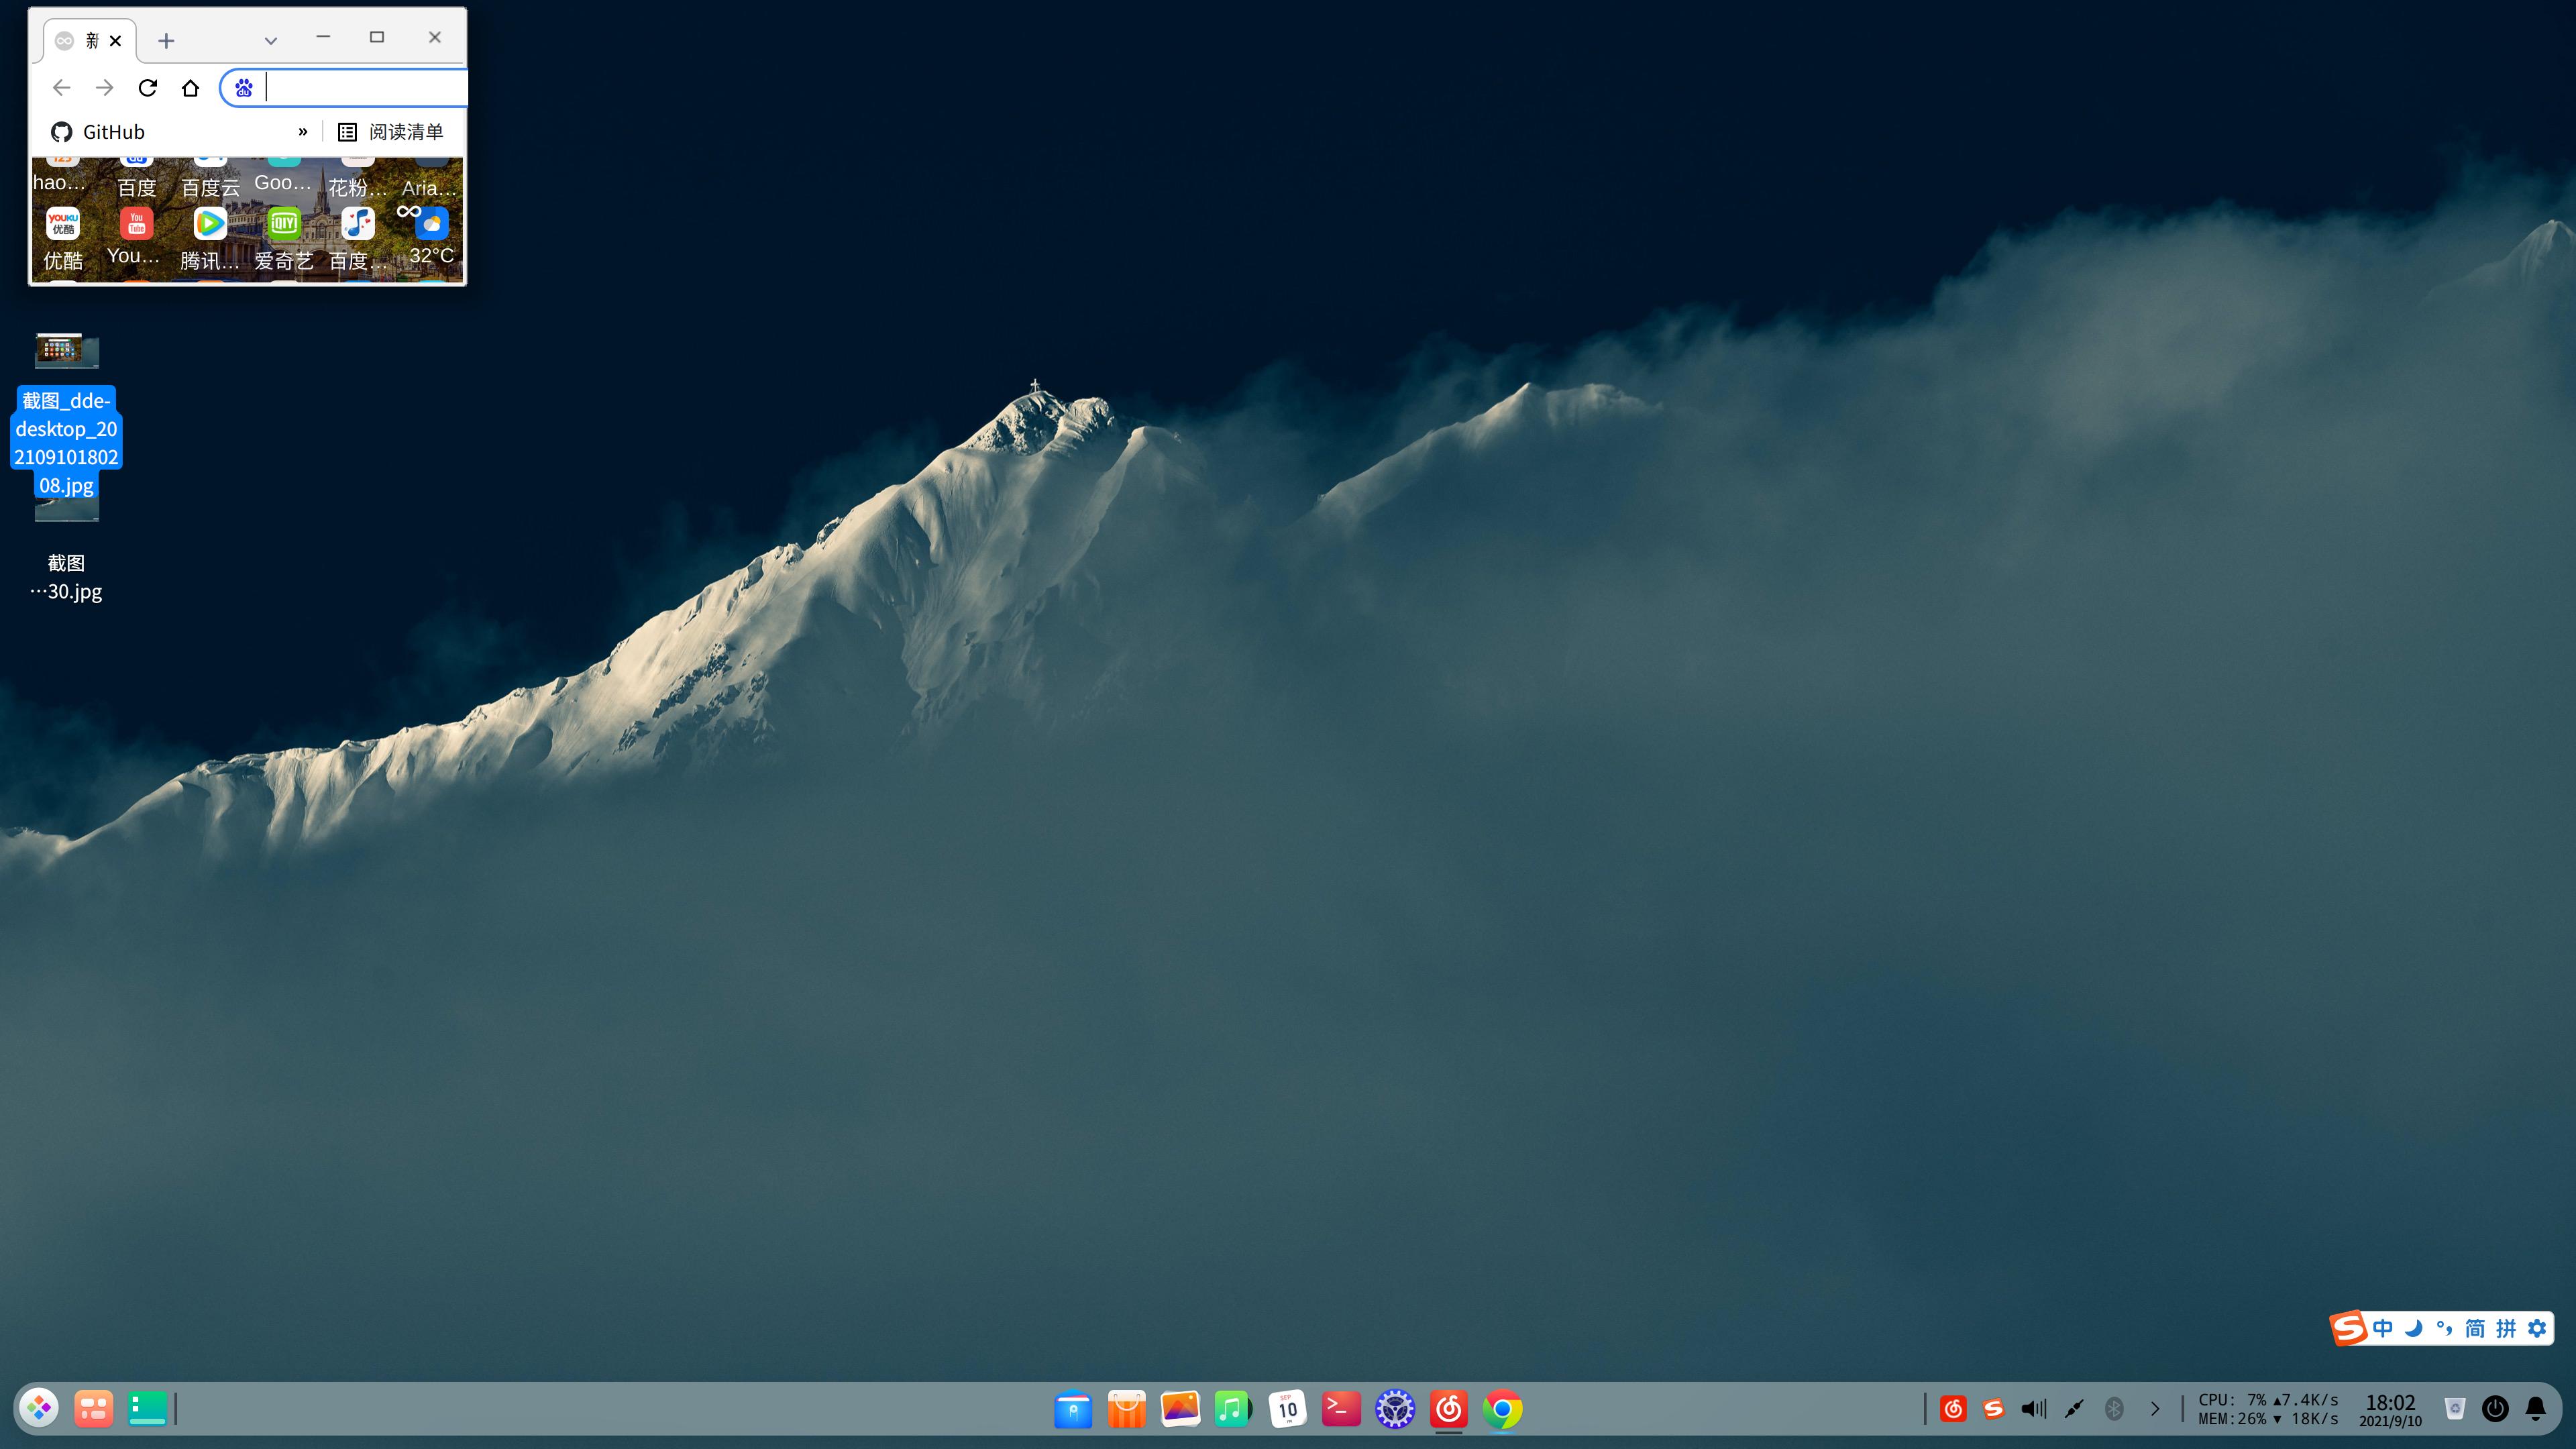
Task: Focus the browser address bar
Action: pos(360,88)
